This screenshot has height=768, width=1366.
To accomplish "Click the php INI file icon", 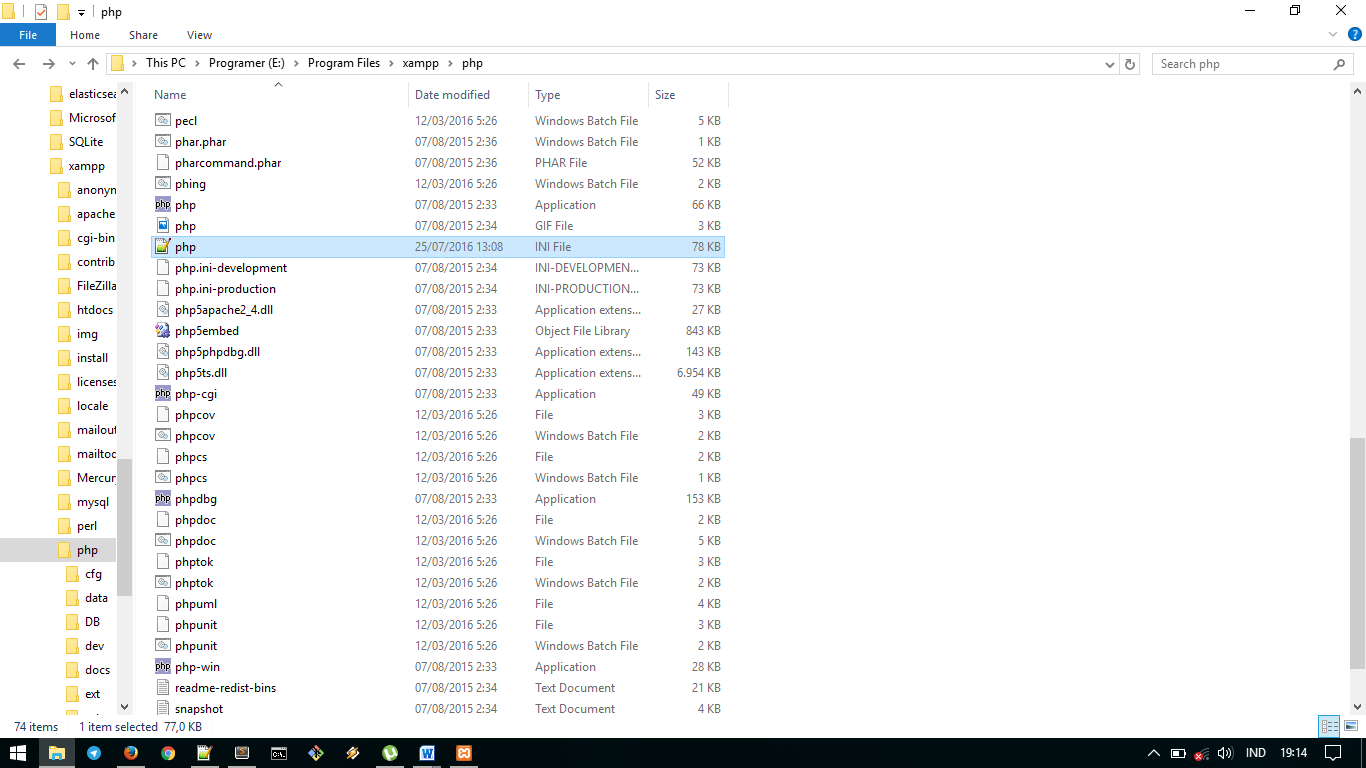I will coord(163,246).
